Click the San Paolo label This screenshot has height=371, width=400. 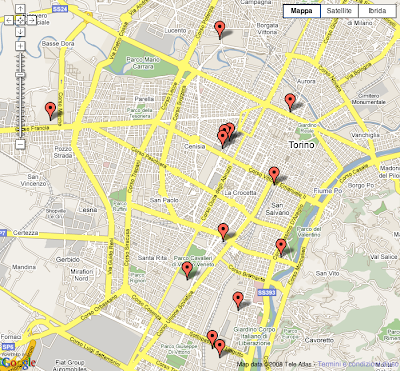tap(164, 200)
